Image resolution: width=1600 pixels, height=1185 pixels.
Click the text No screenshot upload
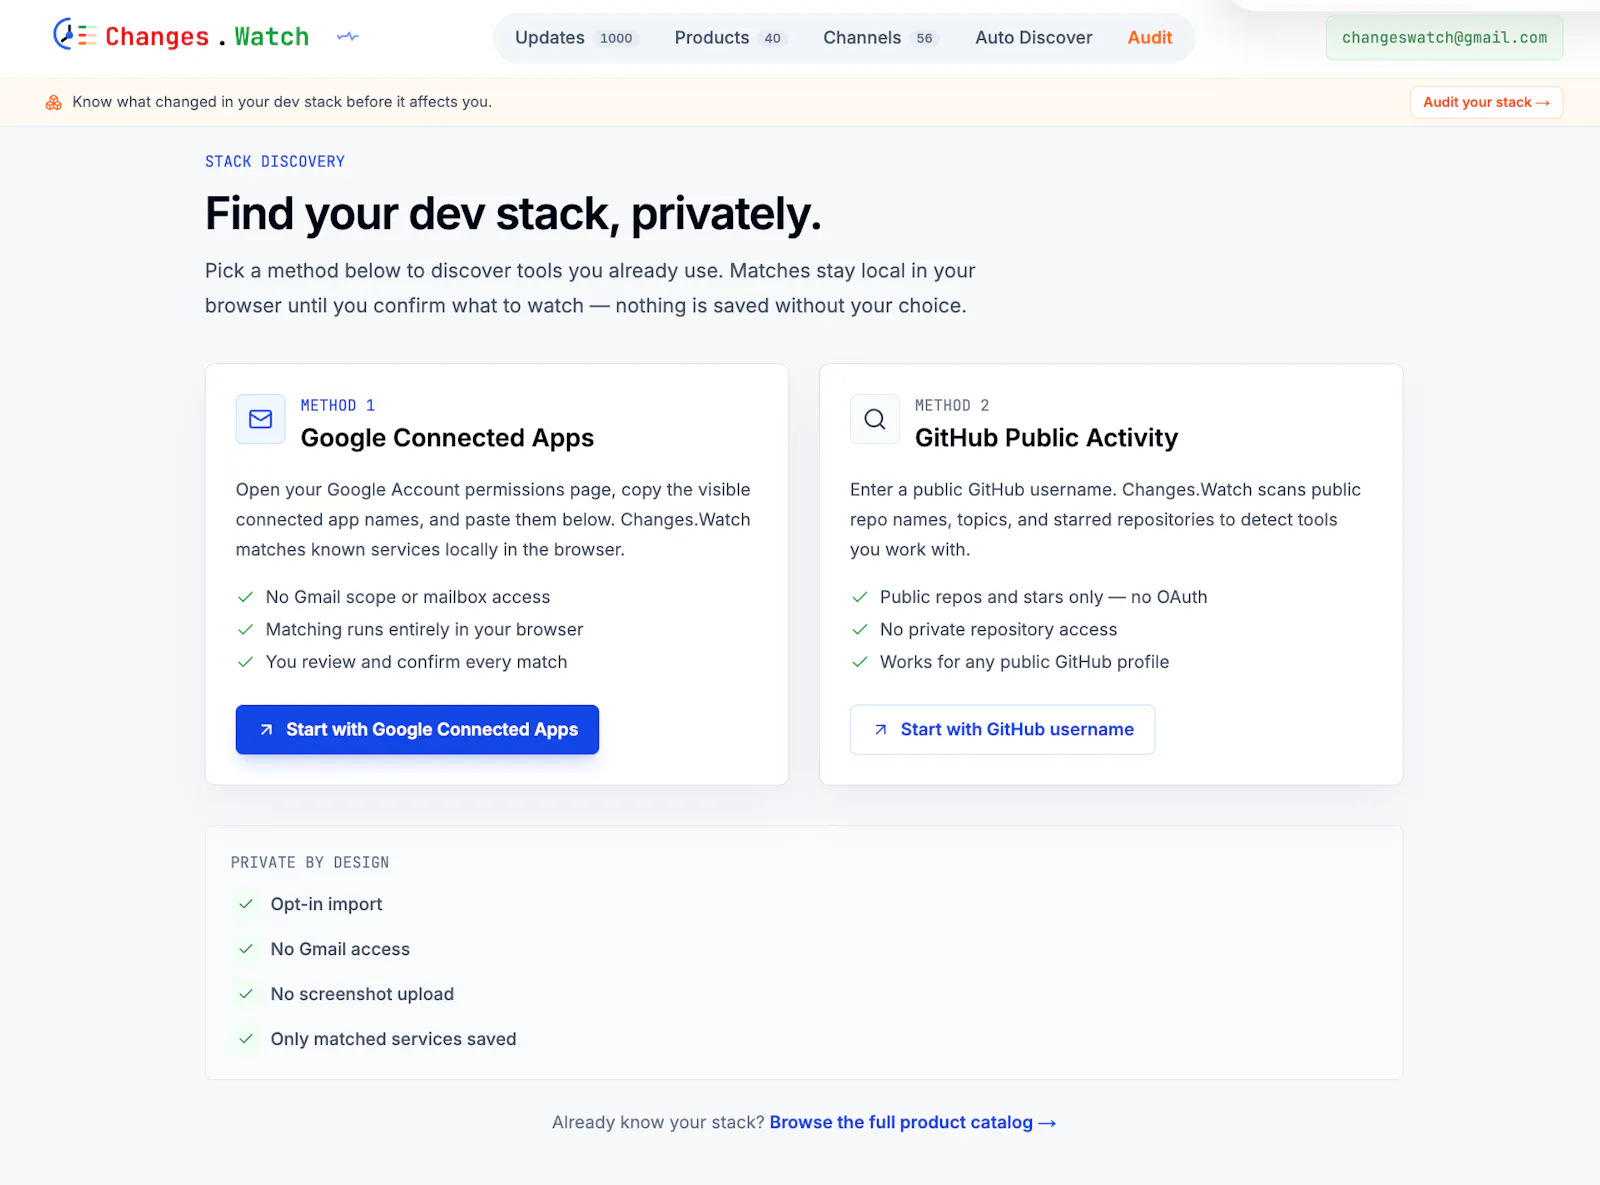pyautogui.click(x=362, y=994)
